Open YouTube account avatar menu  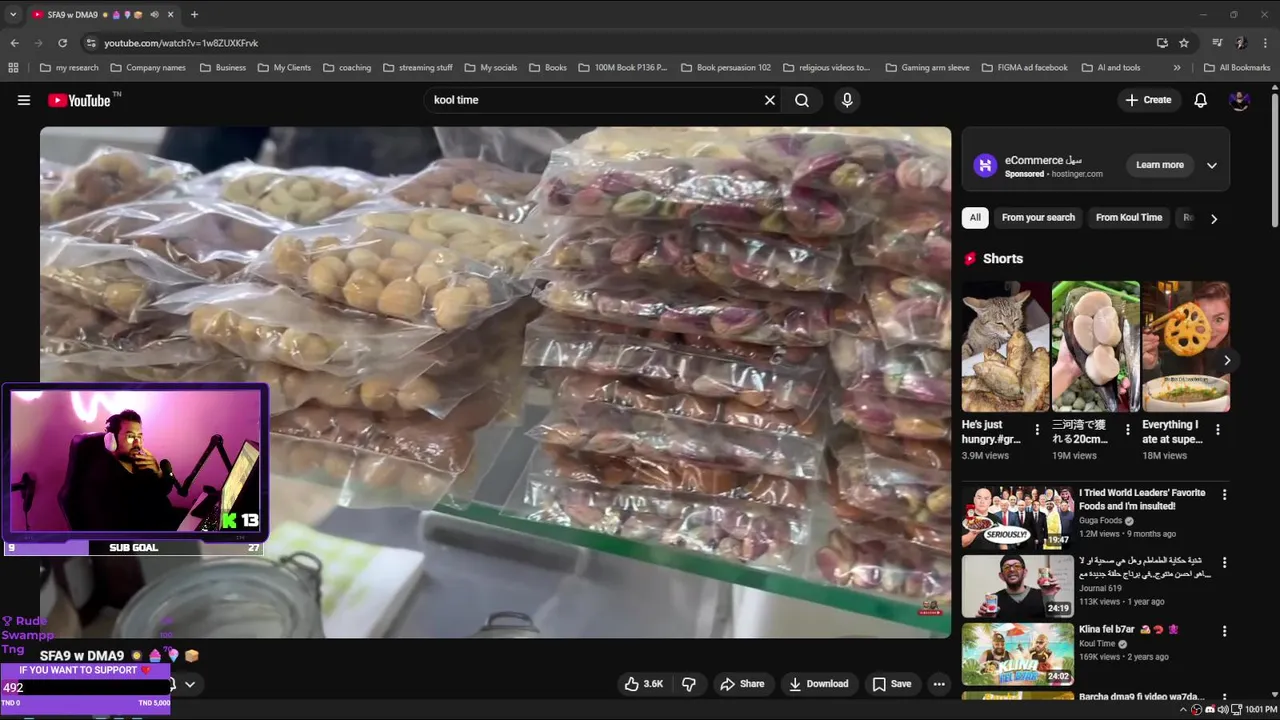coord(1239,100)
